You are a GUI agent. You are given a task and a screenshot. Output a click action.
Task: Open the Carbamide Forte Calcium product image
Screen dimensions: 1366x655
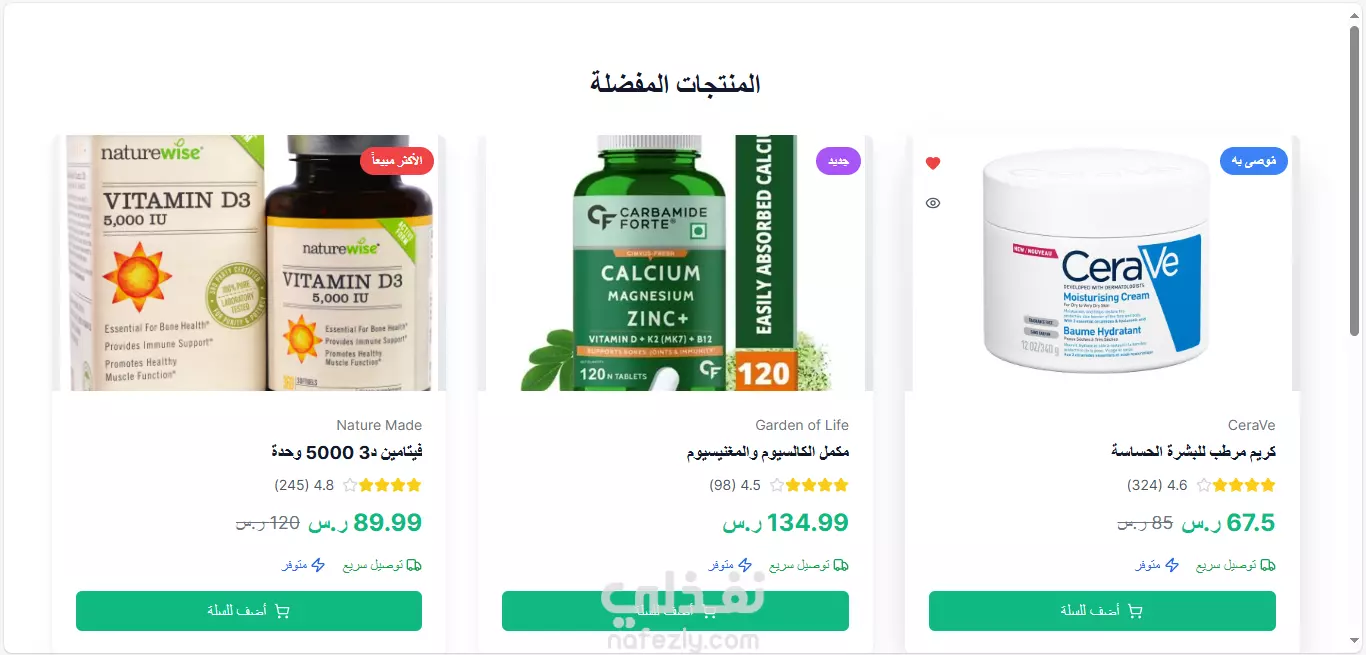click(675, 263)
